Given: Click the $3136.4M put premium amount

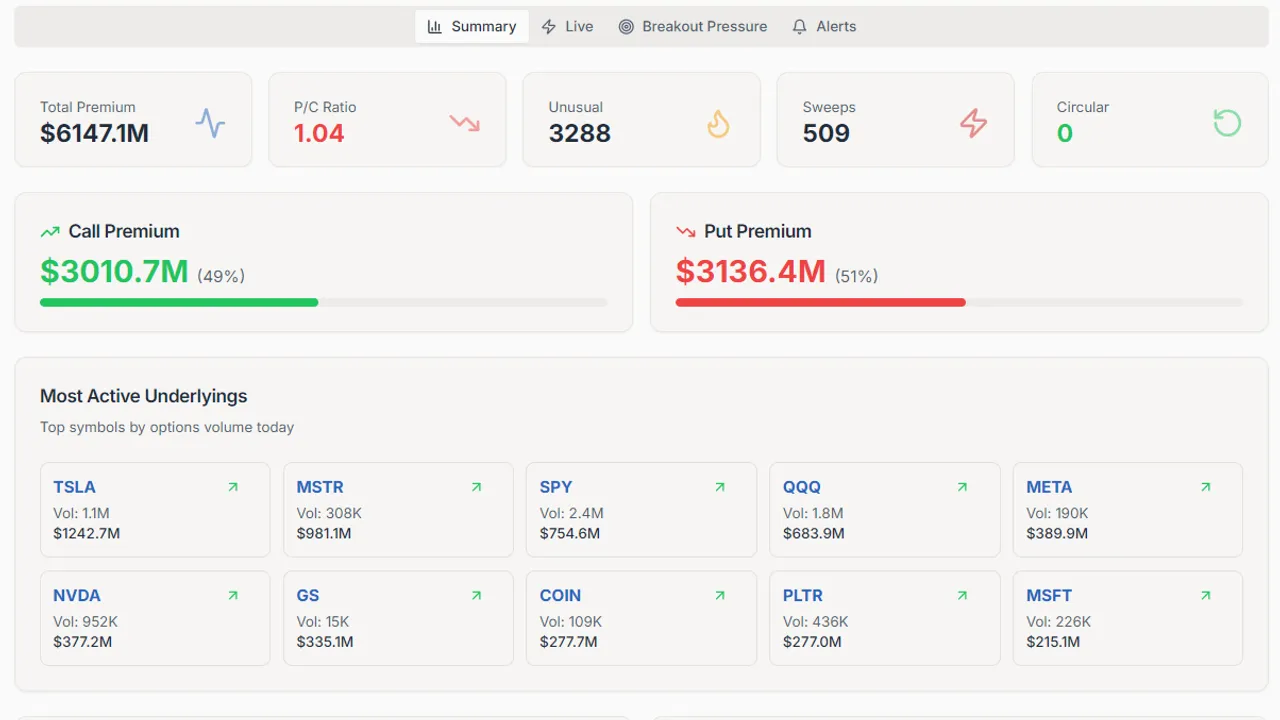Looking at the screenshot, I should 751,271.
